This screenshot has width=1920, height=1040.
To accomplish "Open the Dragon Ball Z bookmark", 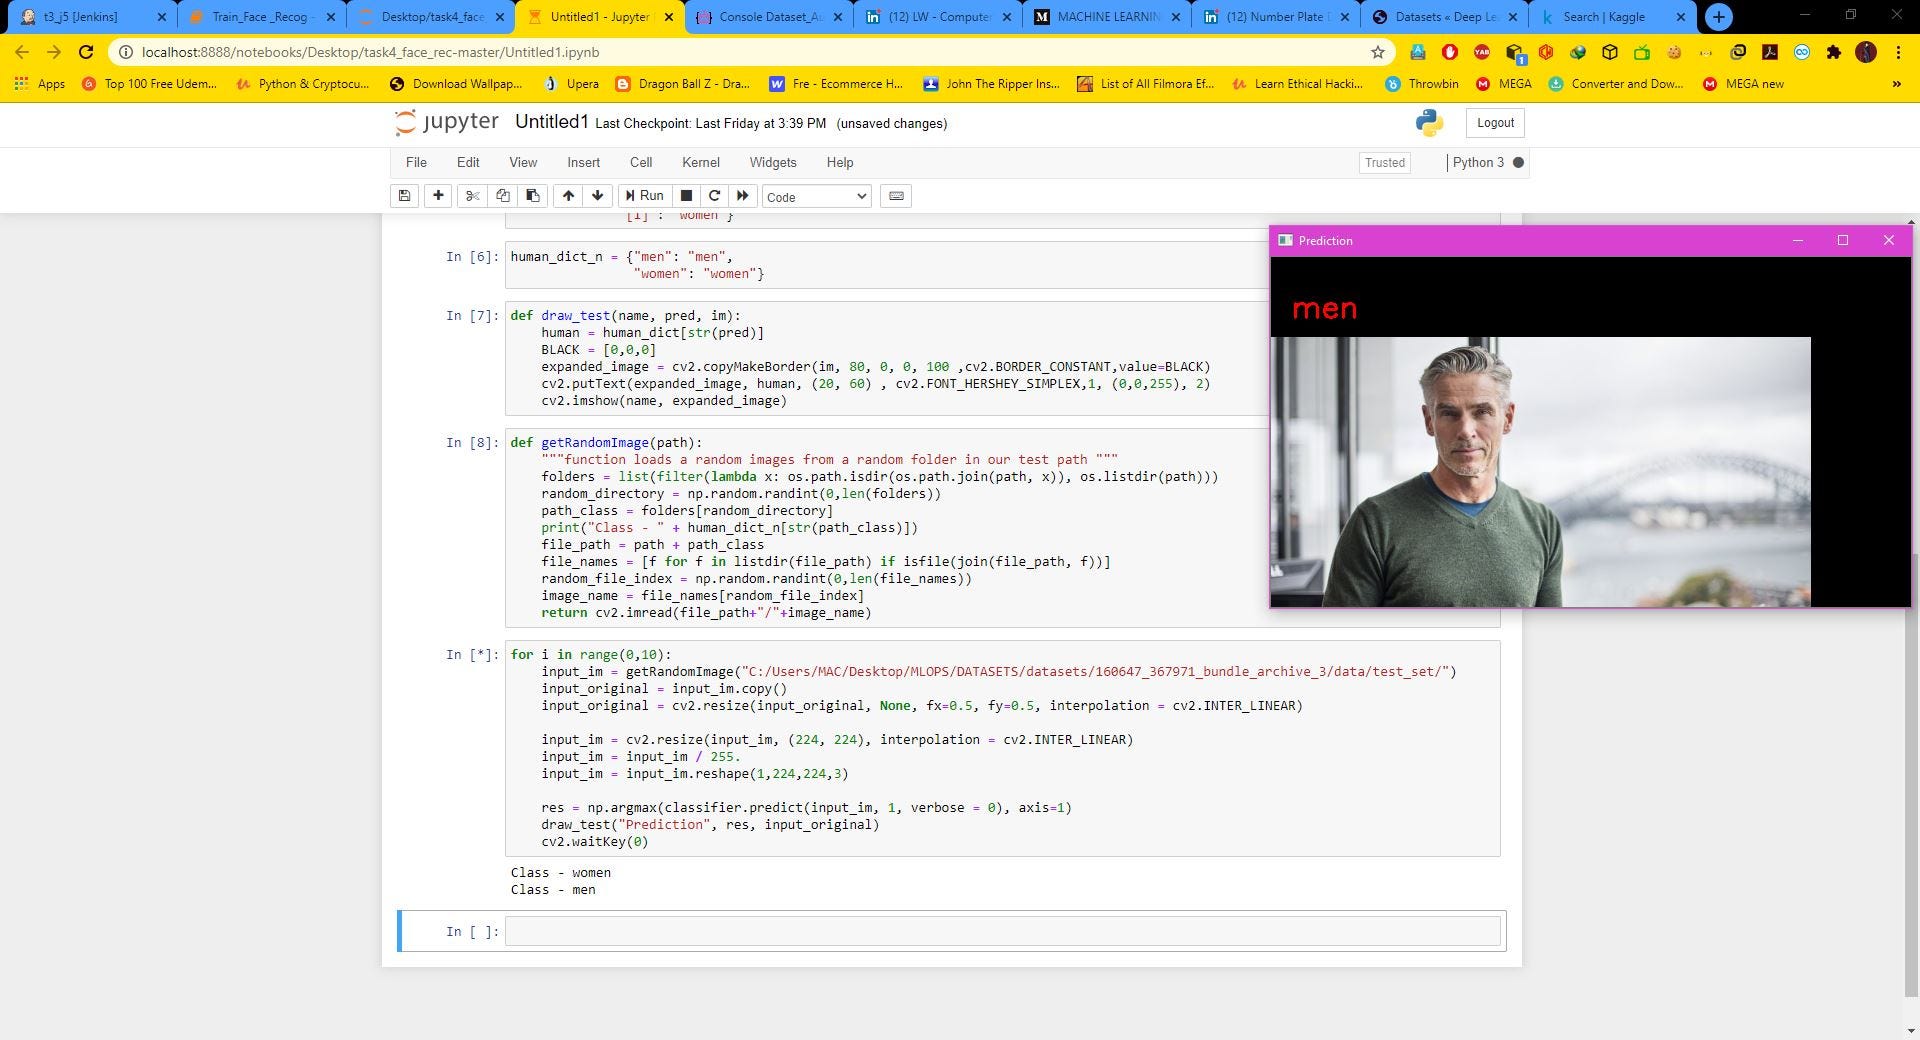I will click(682, 84).
